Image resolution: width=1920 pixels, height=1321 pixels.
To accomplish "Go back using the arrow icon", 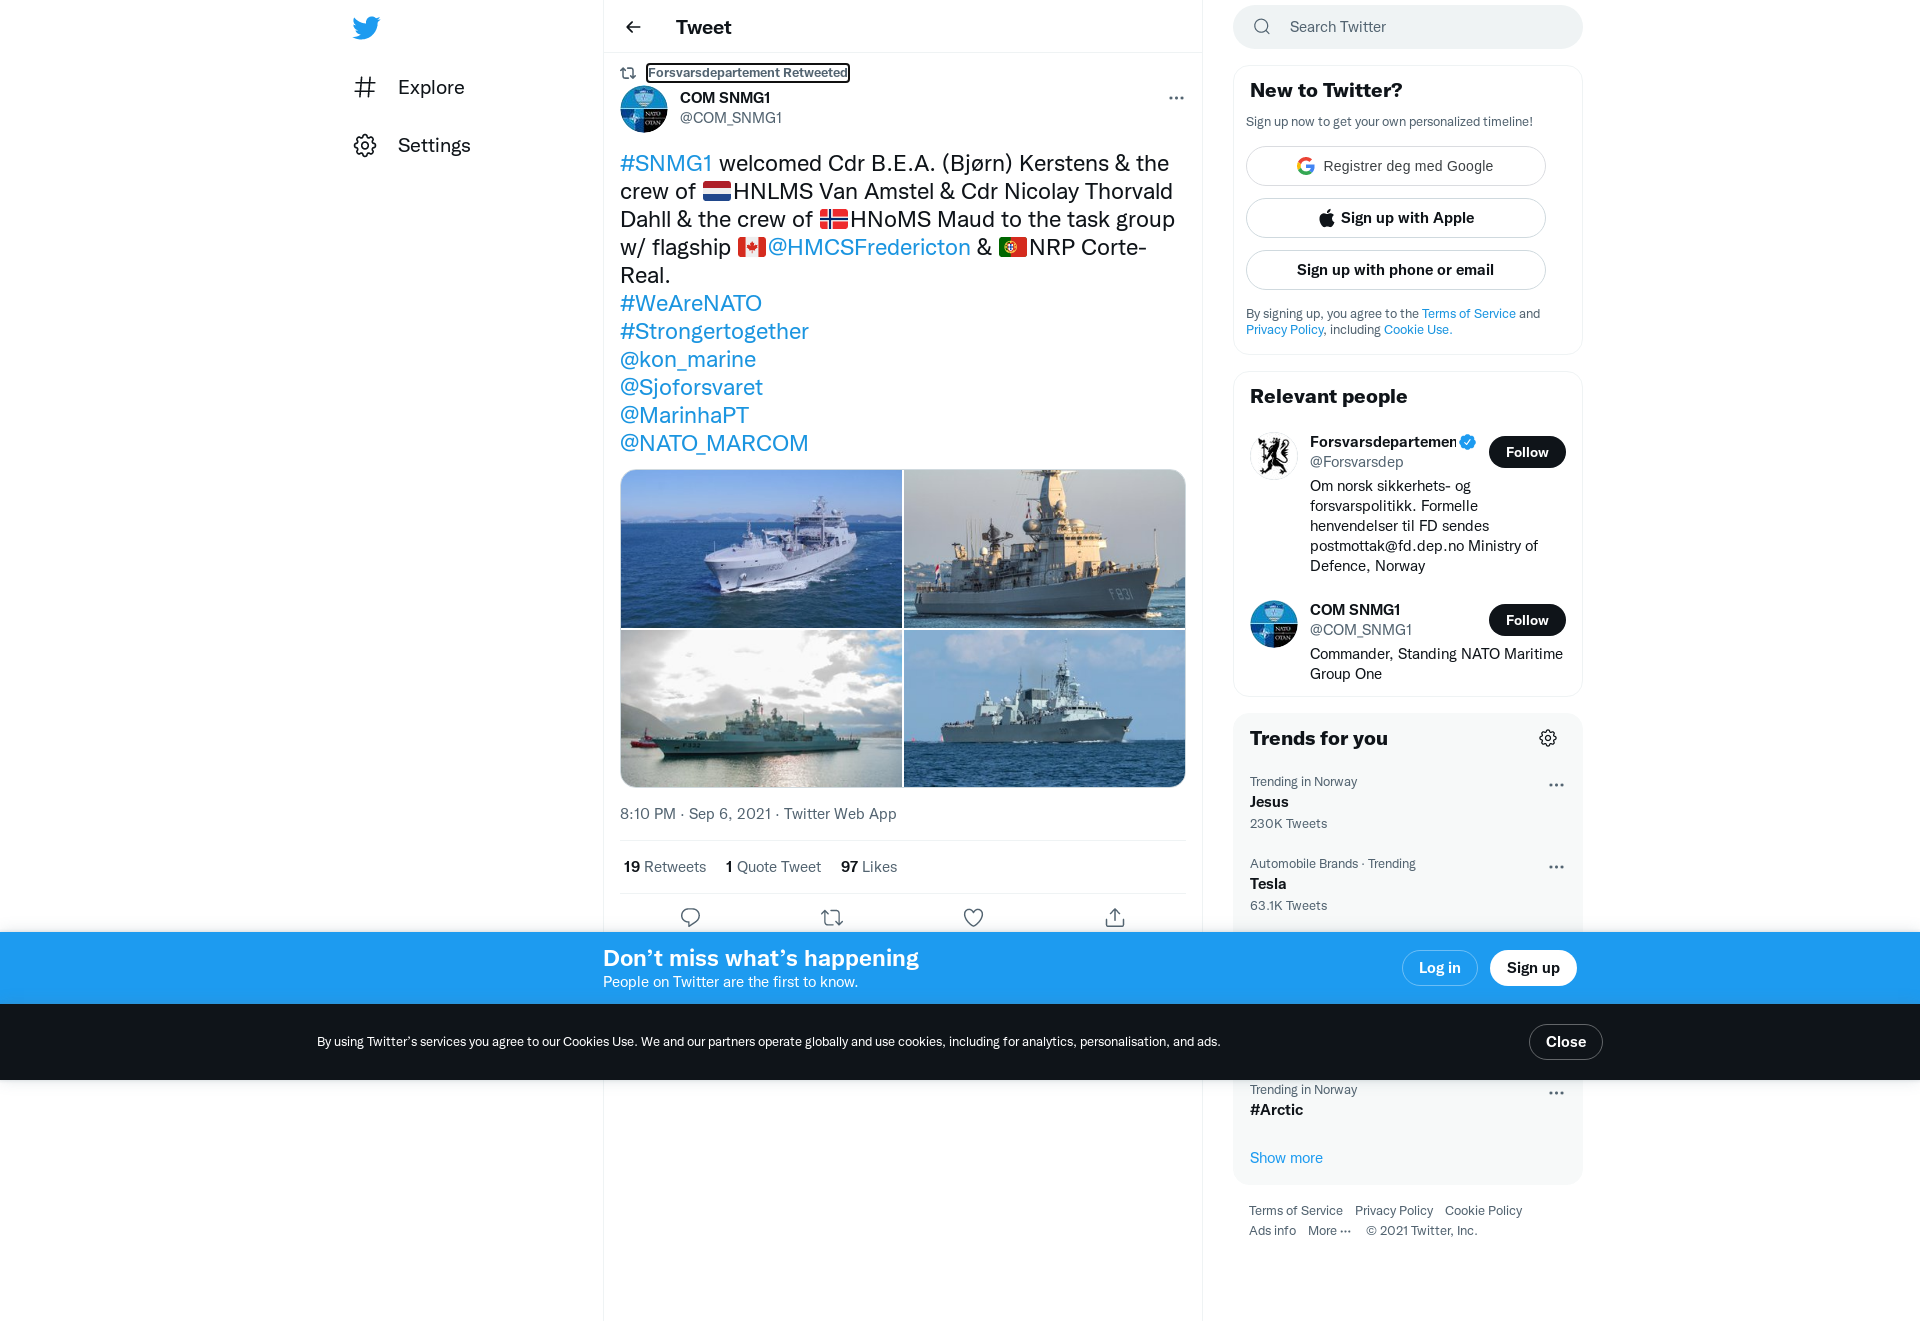I will point(633,27).
